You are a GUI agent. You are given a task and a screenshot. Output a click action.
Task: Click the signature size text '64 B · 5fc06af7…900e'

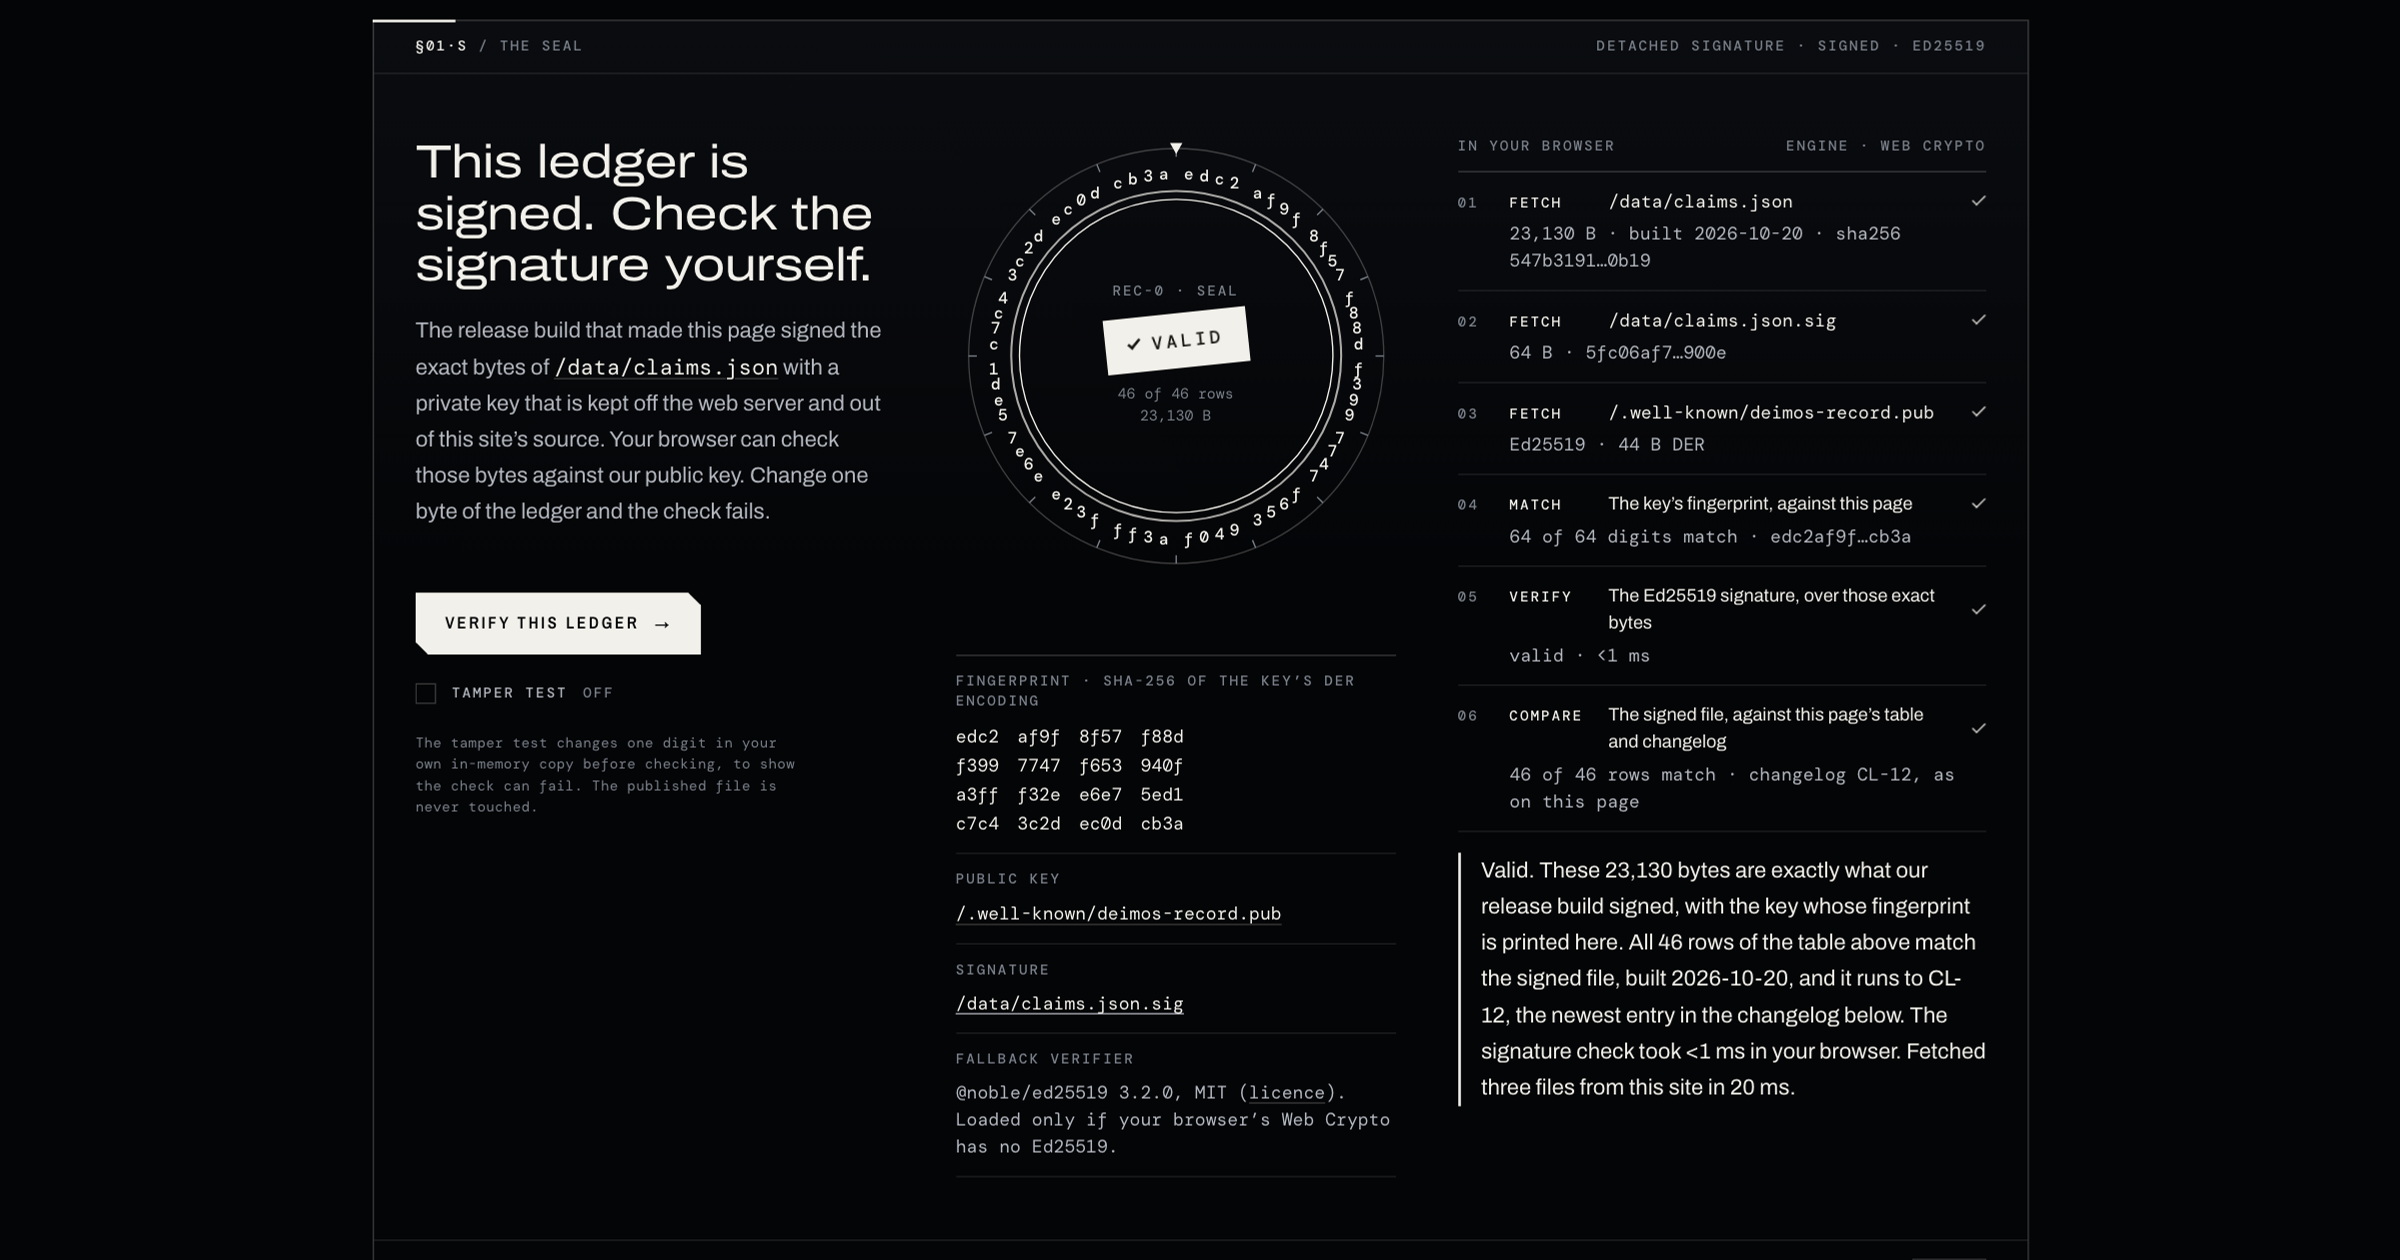(1617, 352)
